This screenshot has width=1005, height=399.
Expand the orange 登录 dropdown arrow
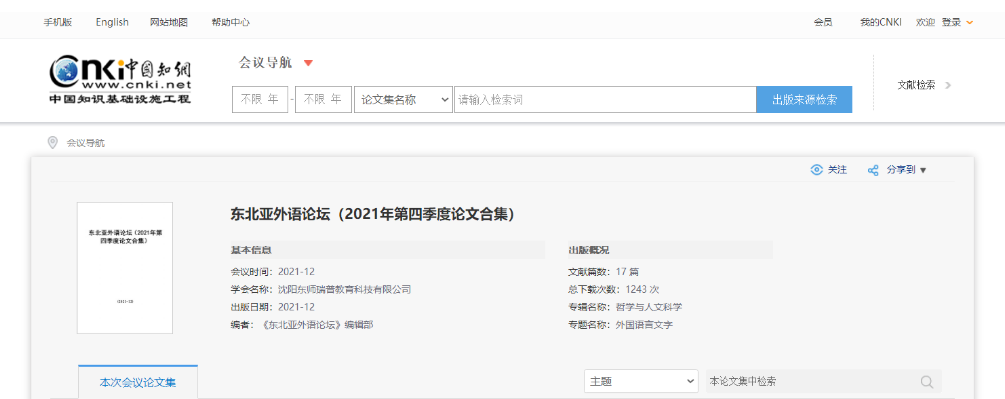pyautogui.click(x=970, y=22)
